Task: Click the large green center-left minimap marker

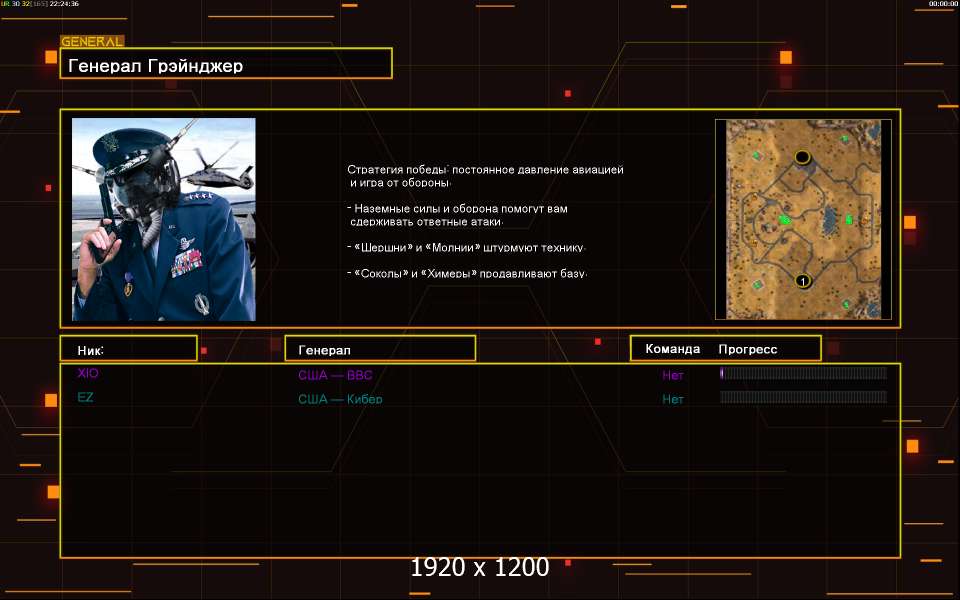Action: [785, 219]
